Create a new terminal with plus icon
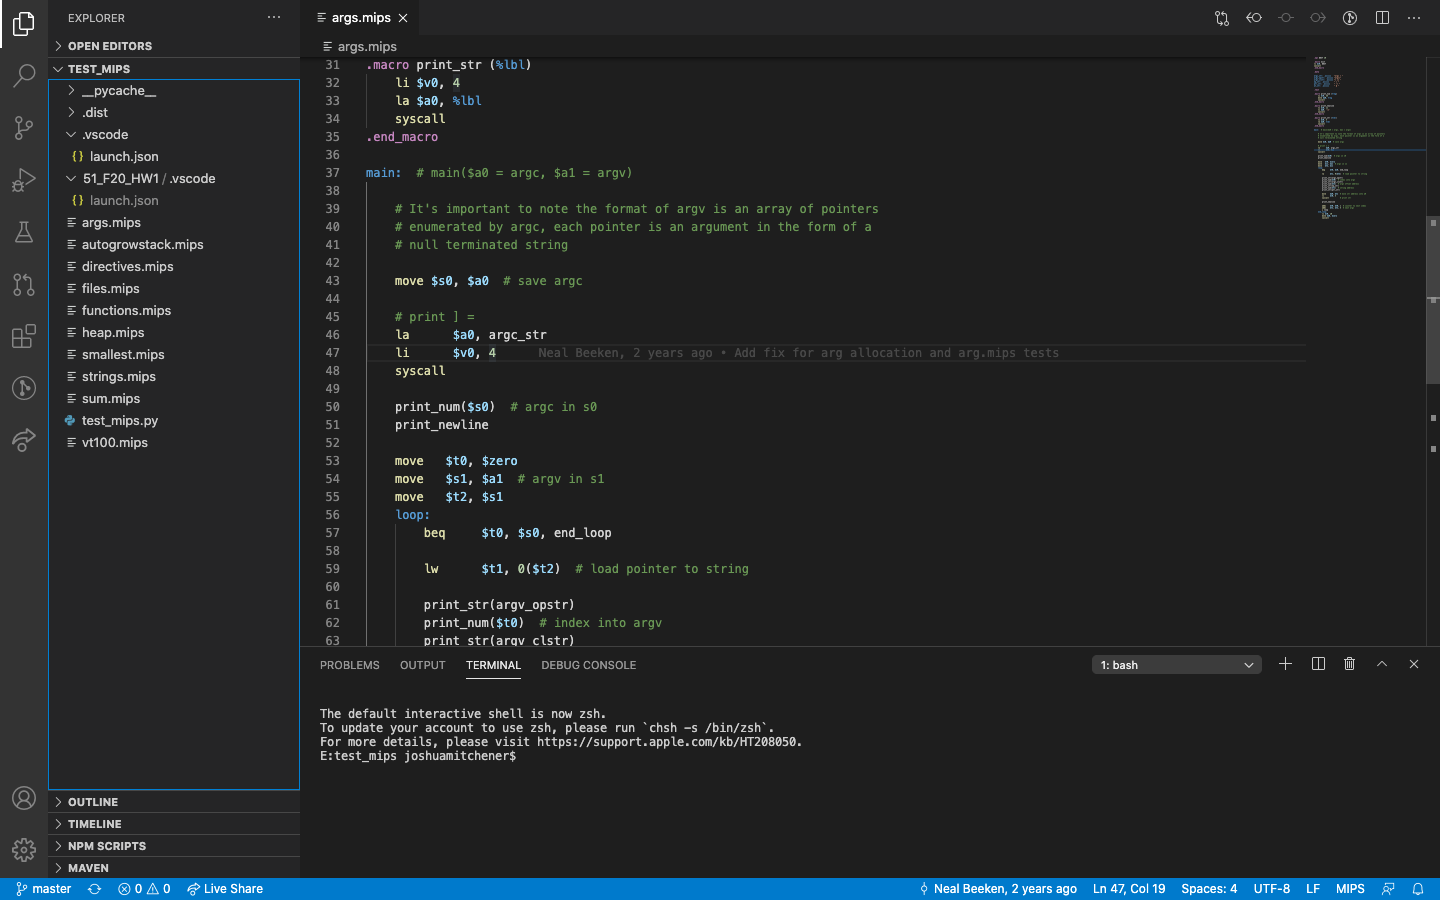Viewport: 1440px width, 900px height. [x=1286, y=664]
